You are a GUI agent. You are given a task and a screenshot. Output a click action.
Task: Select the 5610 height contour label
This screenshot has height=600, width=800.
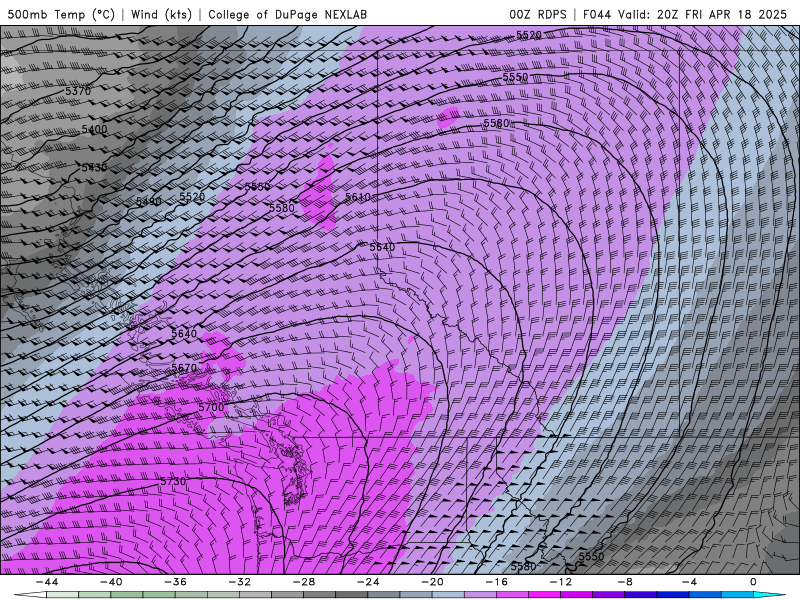(358, 196)
